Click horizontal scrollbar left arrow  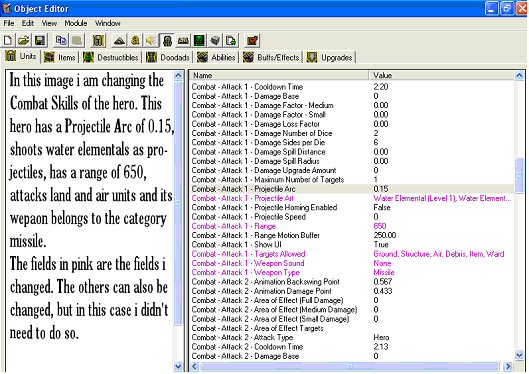(195, 366)
